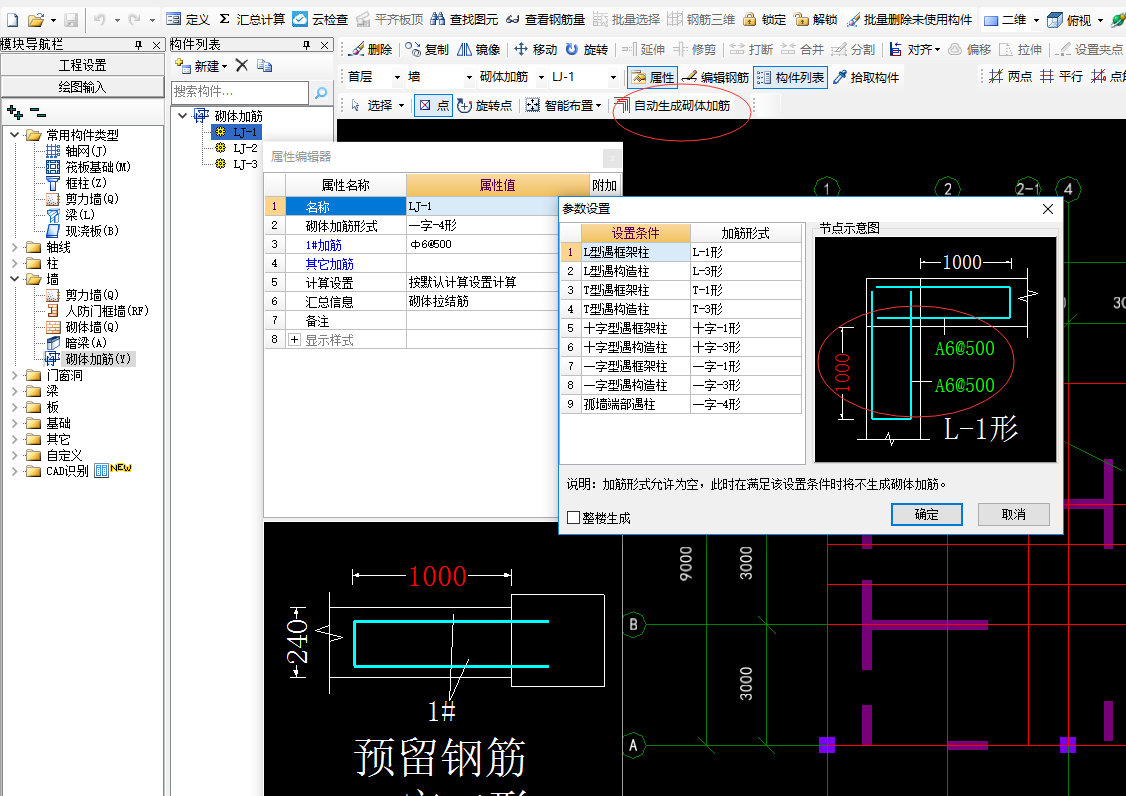Open the folder icon in the top toolbar
The height and width of the screenshot is (796, 1126).
pyautogui.click(x=35, y=19)
